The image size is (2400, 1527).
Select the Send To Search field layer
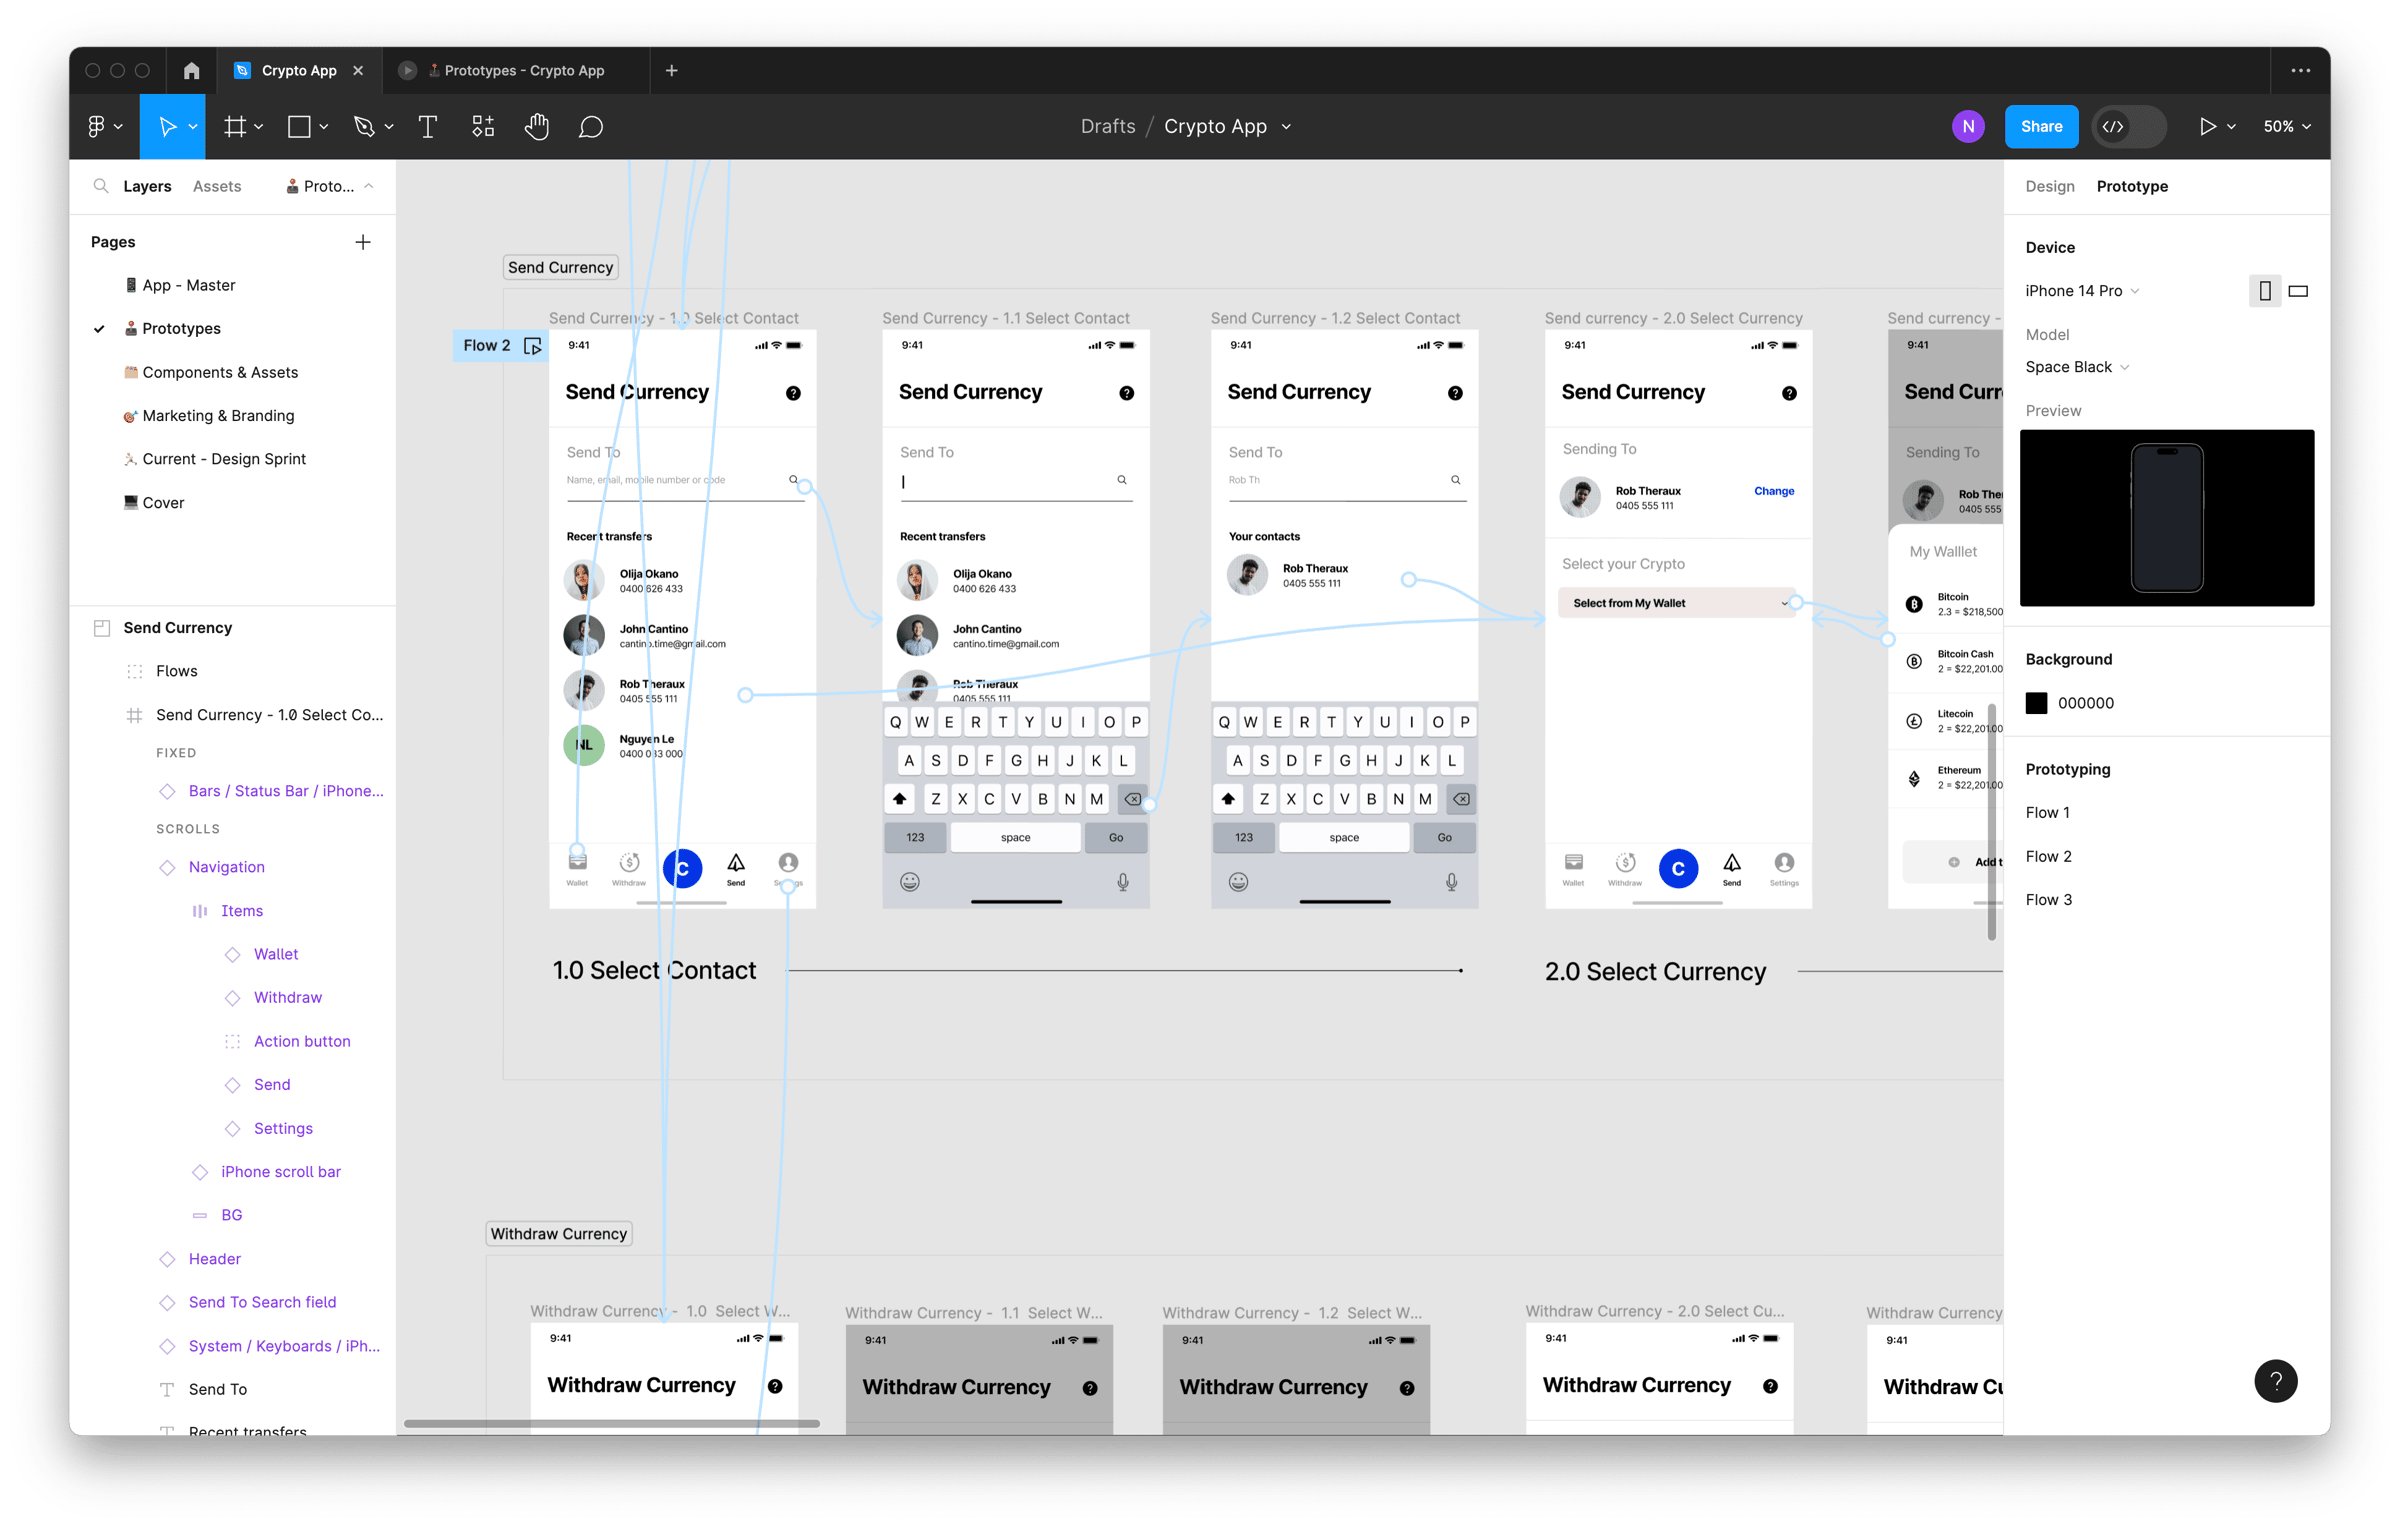[262, 1302]
